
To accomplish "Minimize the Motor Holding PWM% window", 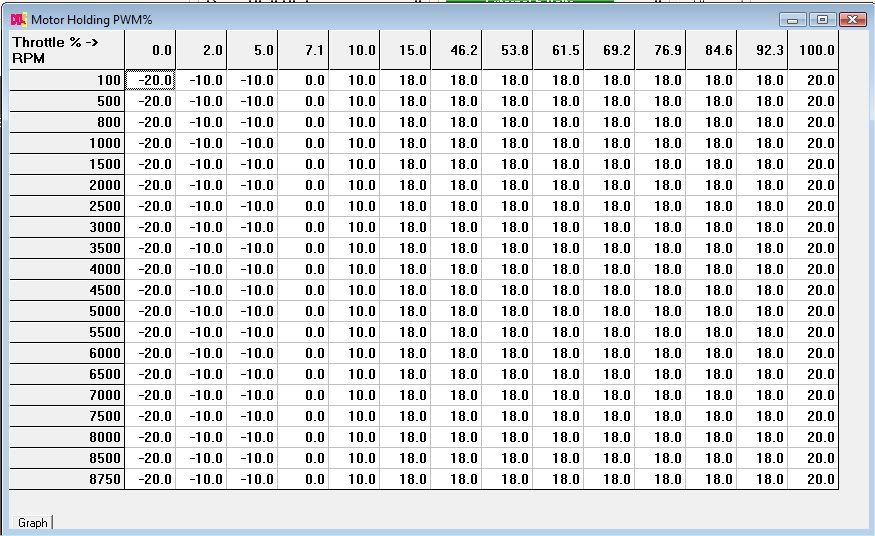I will click(x=796, y=19).
